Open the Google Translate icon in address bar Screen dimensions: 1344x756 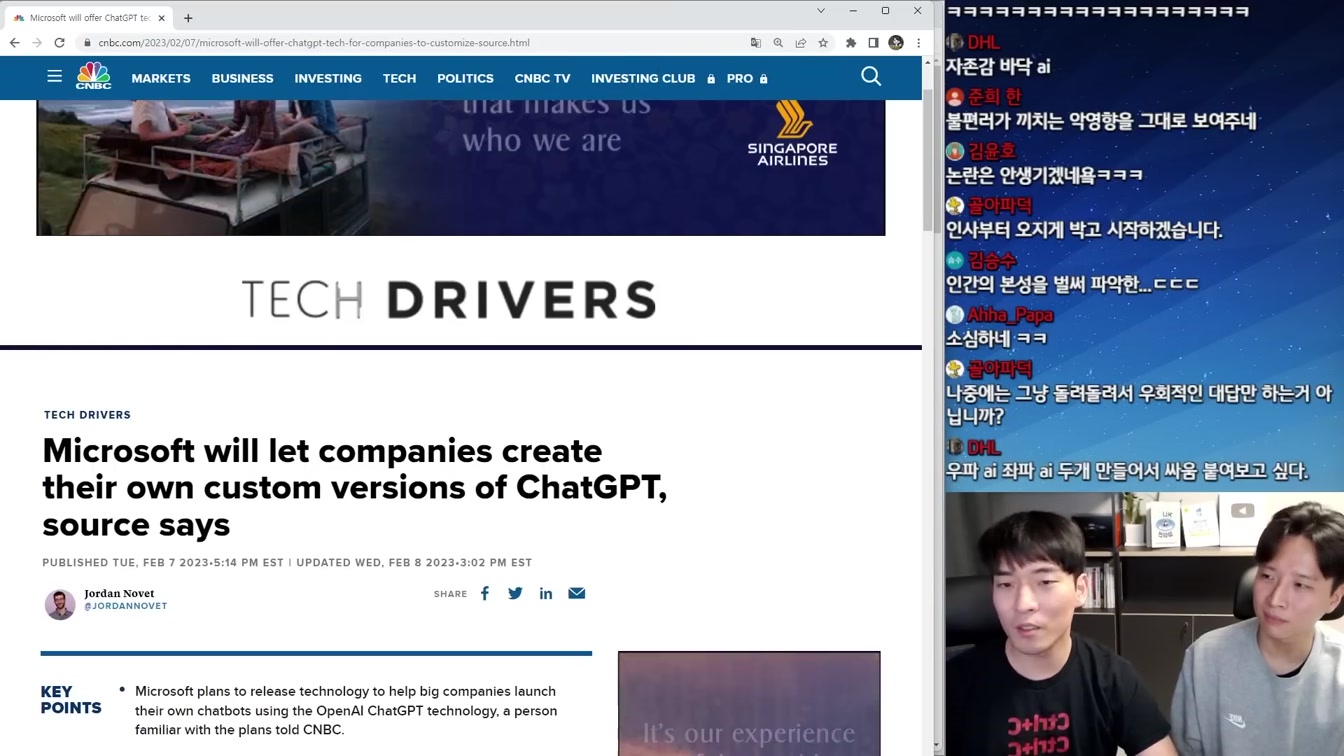(756, 43)
